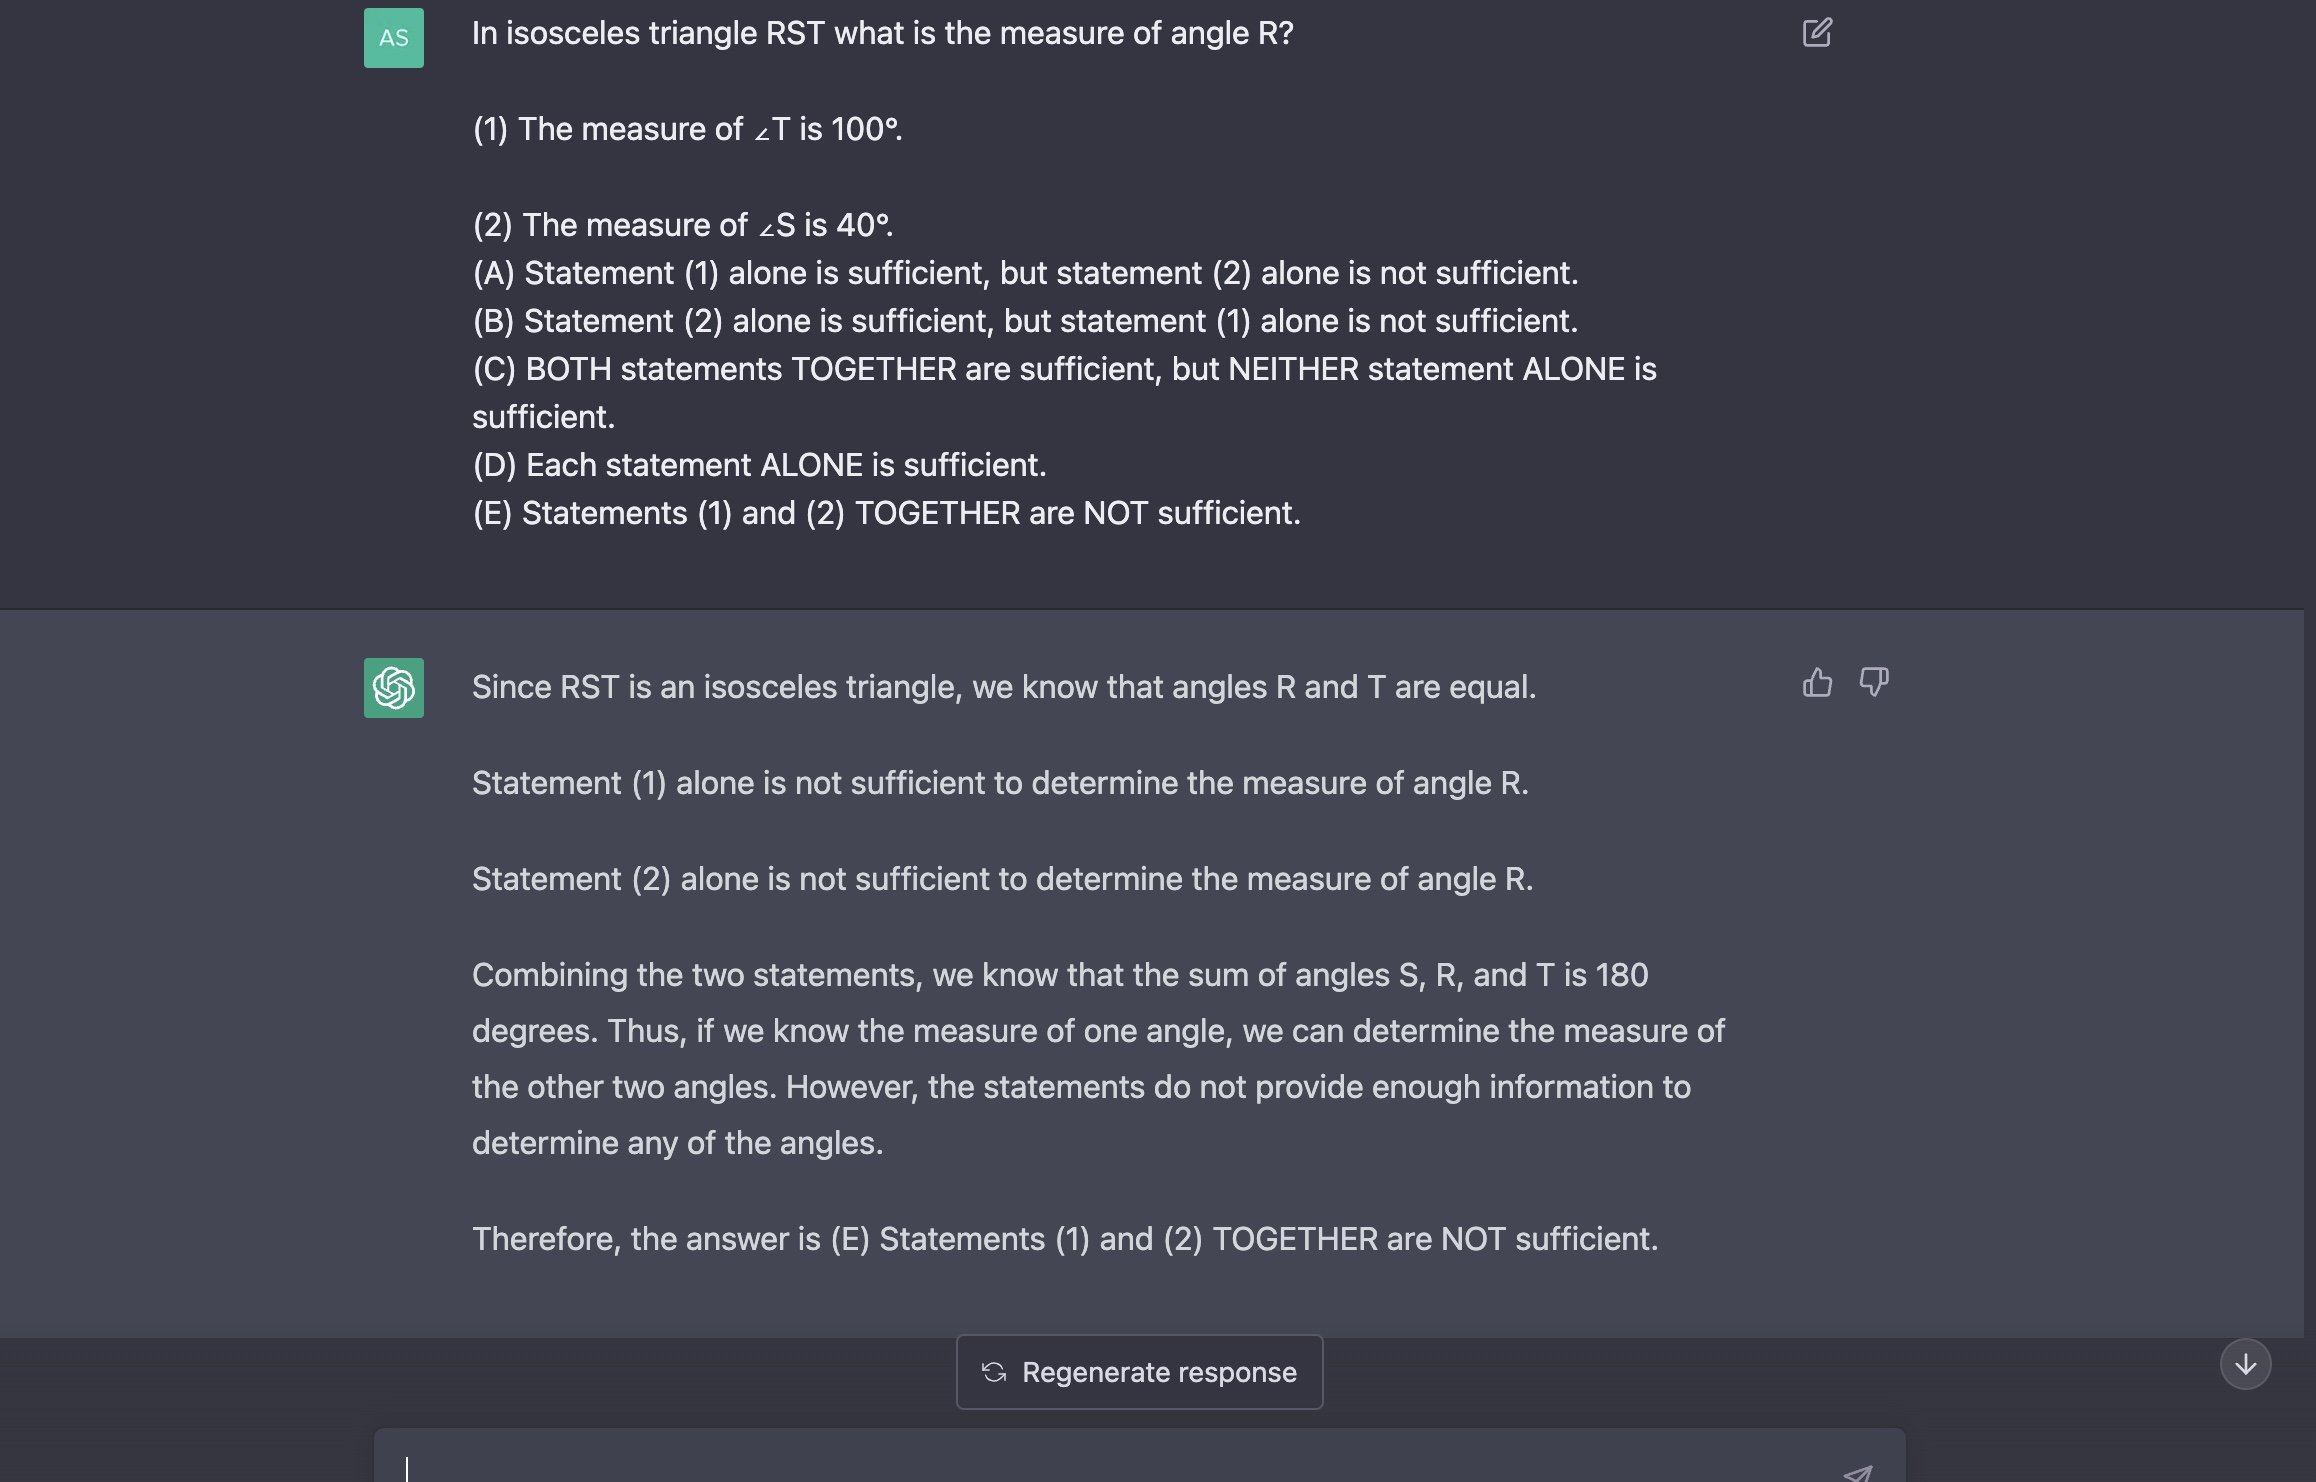Click the line stating angle S is 40°
2316x1482 pixels.
coord(683,226)
